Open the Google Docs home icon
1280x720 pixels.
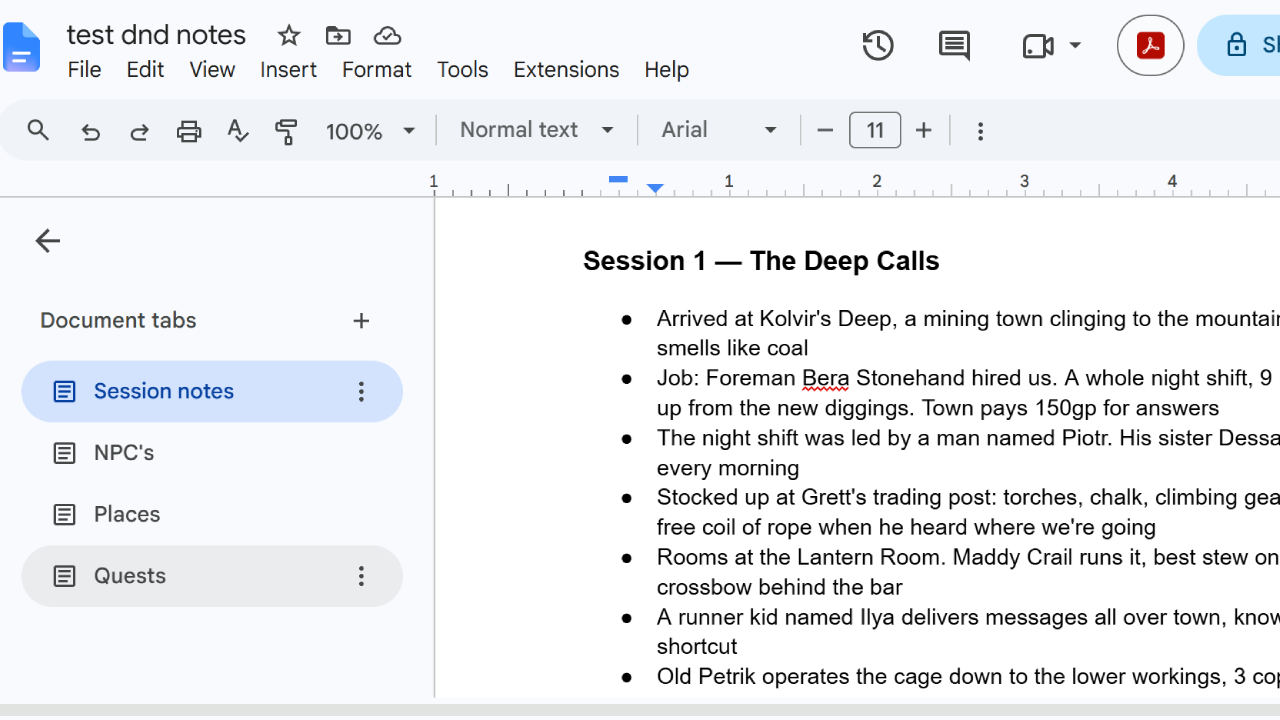(22, 47)
